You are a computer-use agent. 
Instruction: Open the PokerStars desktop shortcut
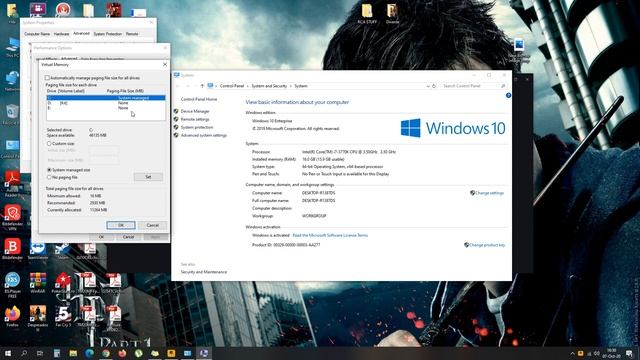pyautogui.click(x=63, y=282)
